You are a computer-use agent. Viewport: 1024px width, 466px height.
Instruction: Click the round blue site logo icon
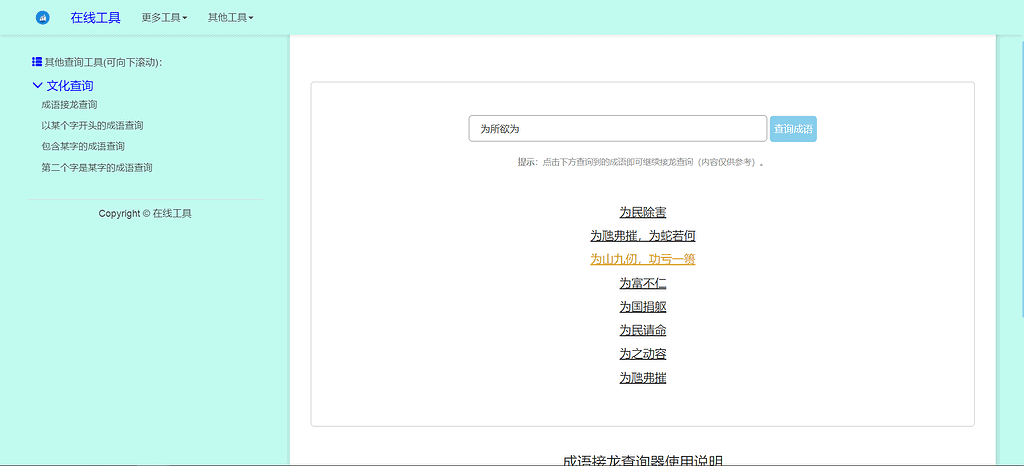[x=42, y=18]
